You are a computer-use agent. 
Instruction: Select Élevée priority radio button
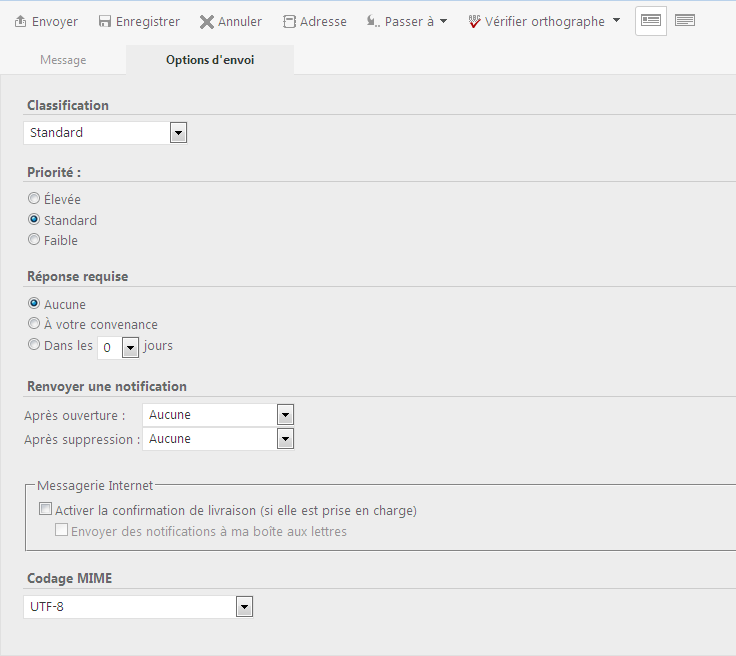point(34,198)
